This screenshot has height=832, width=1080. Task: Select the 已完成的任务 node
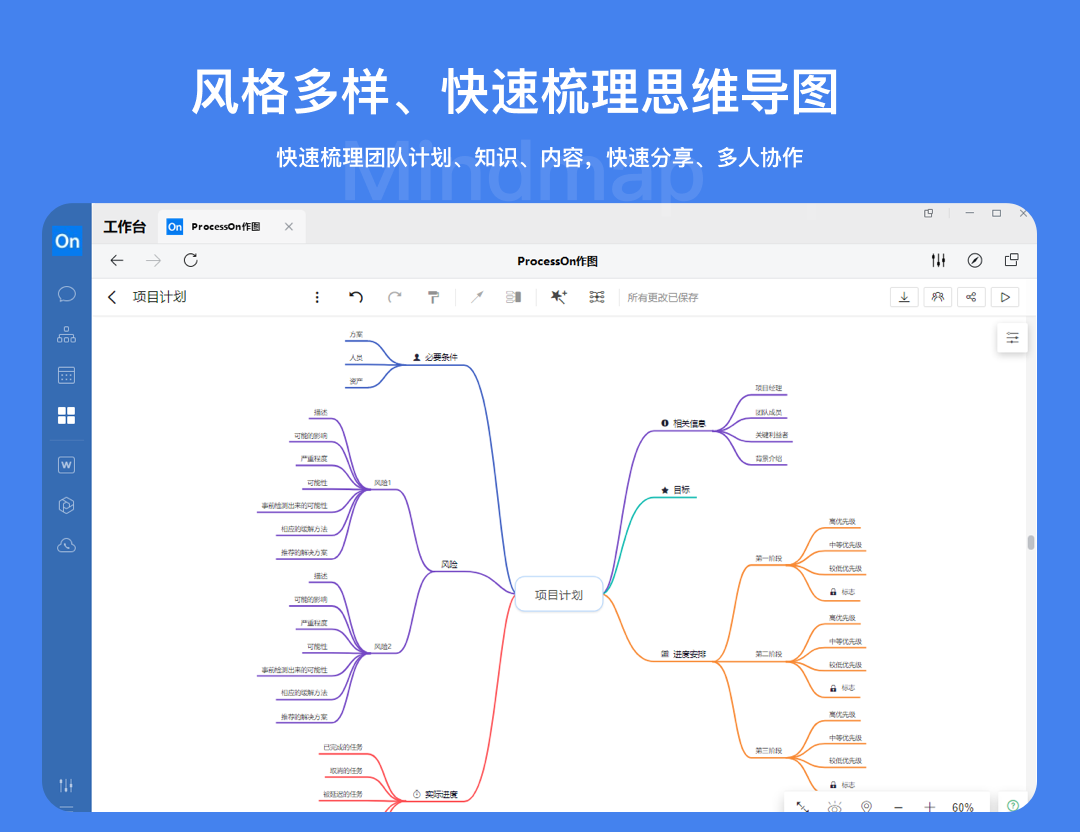pos(343,747)
